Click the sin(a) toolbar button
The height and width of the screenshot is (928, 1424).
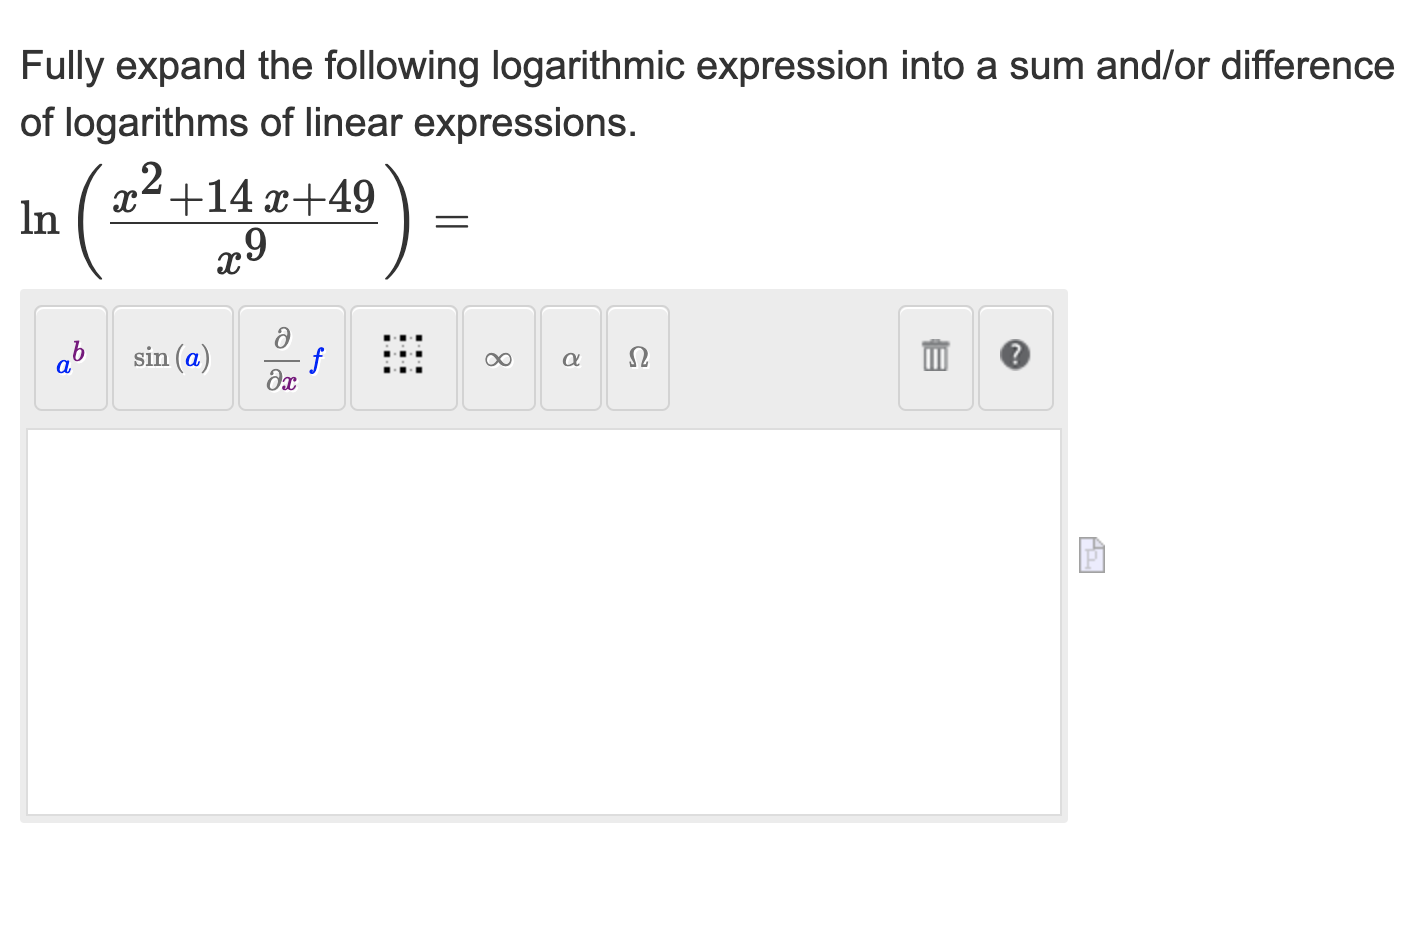(172, 358)
